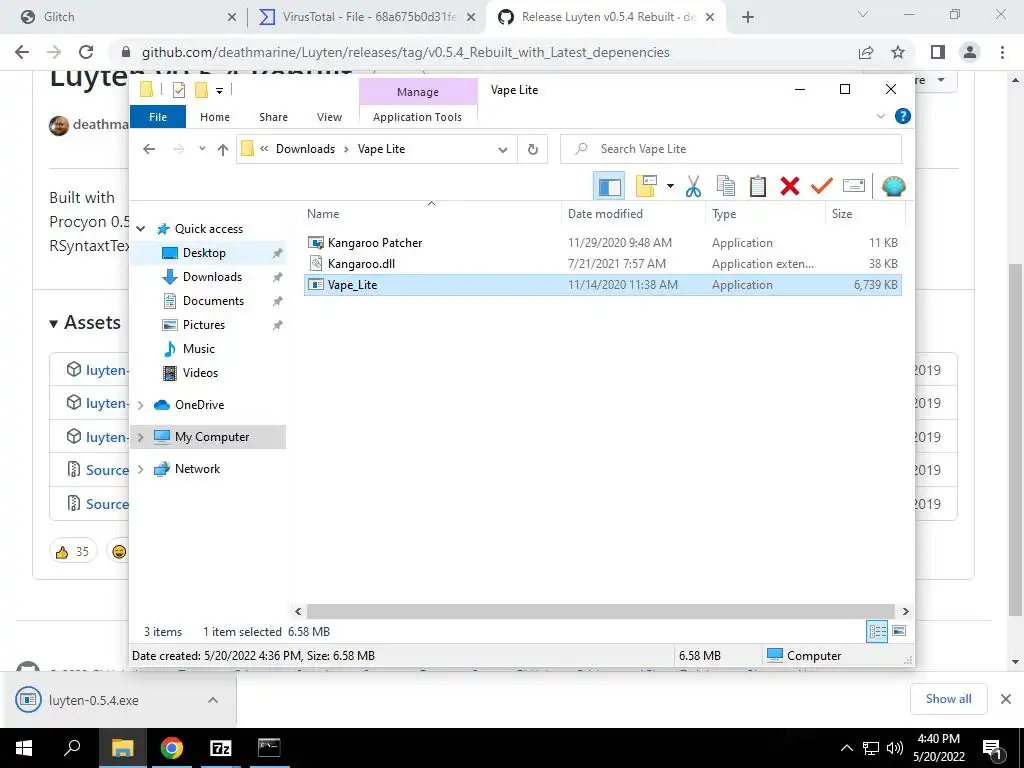Viewport: 1024px width, 768px height.
Task: Click the Rename toolbar icon
Action: [854, 187]
